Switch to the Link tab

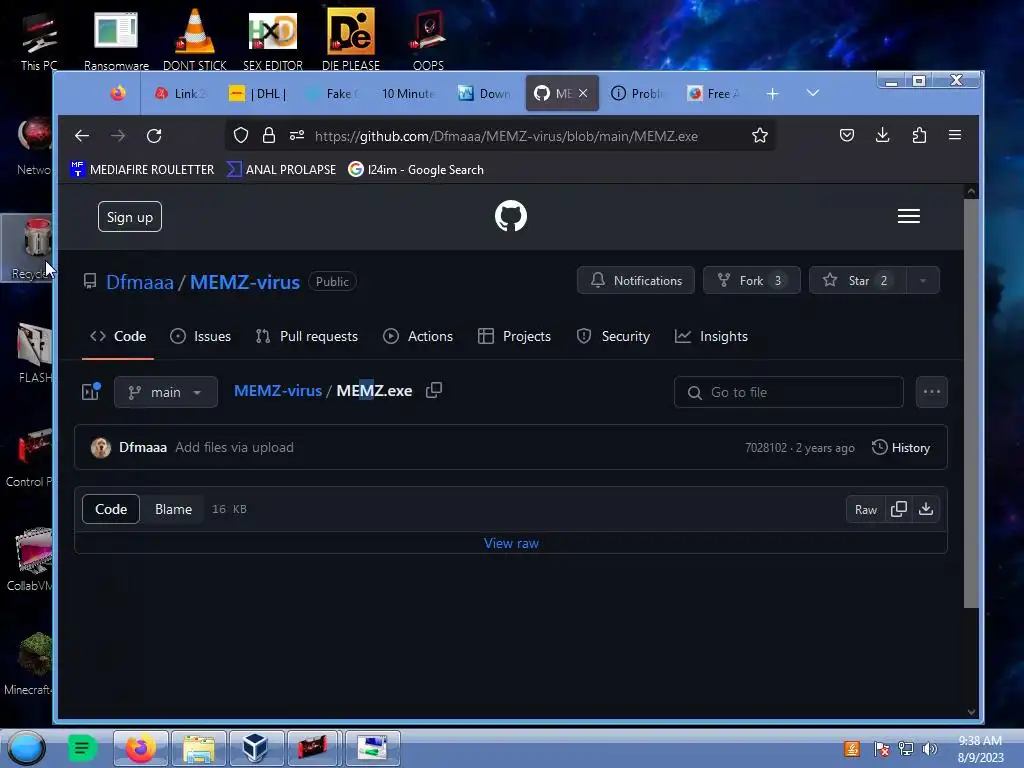(x=180, y=94)
